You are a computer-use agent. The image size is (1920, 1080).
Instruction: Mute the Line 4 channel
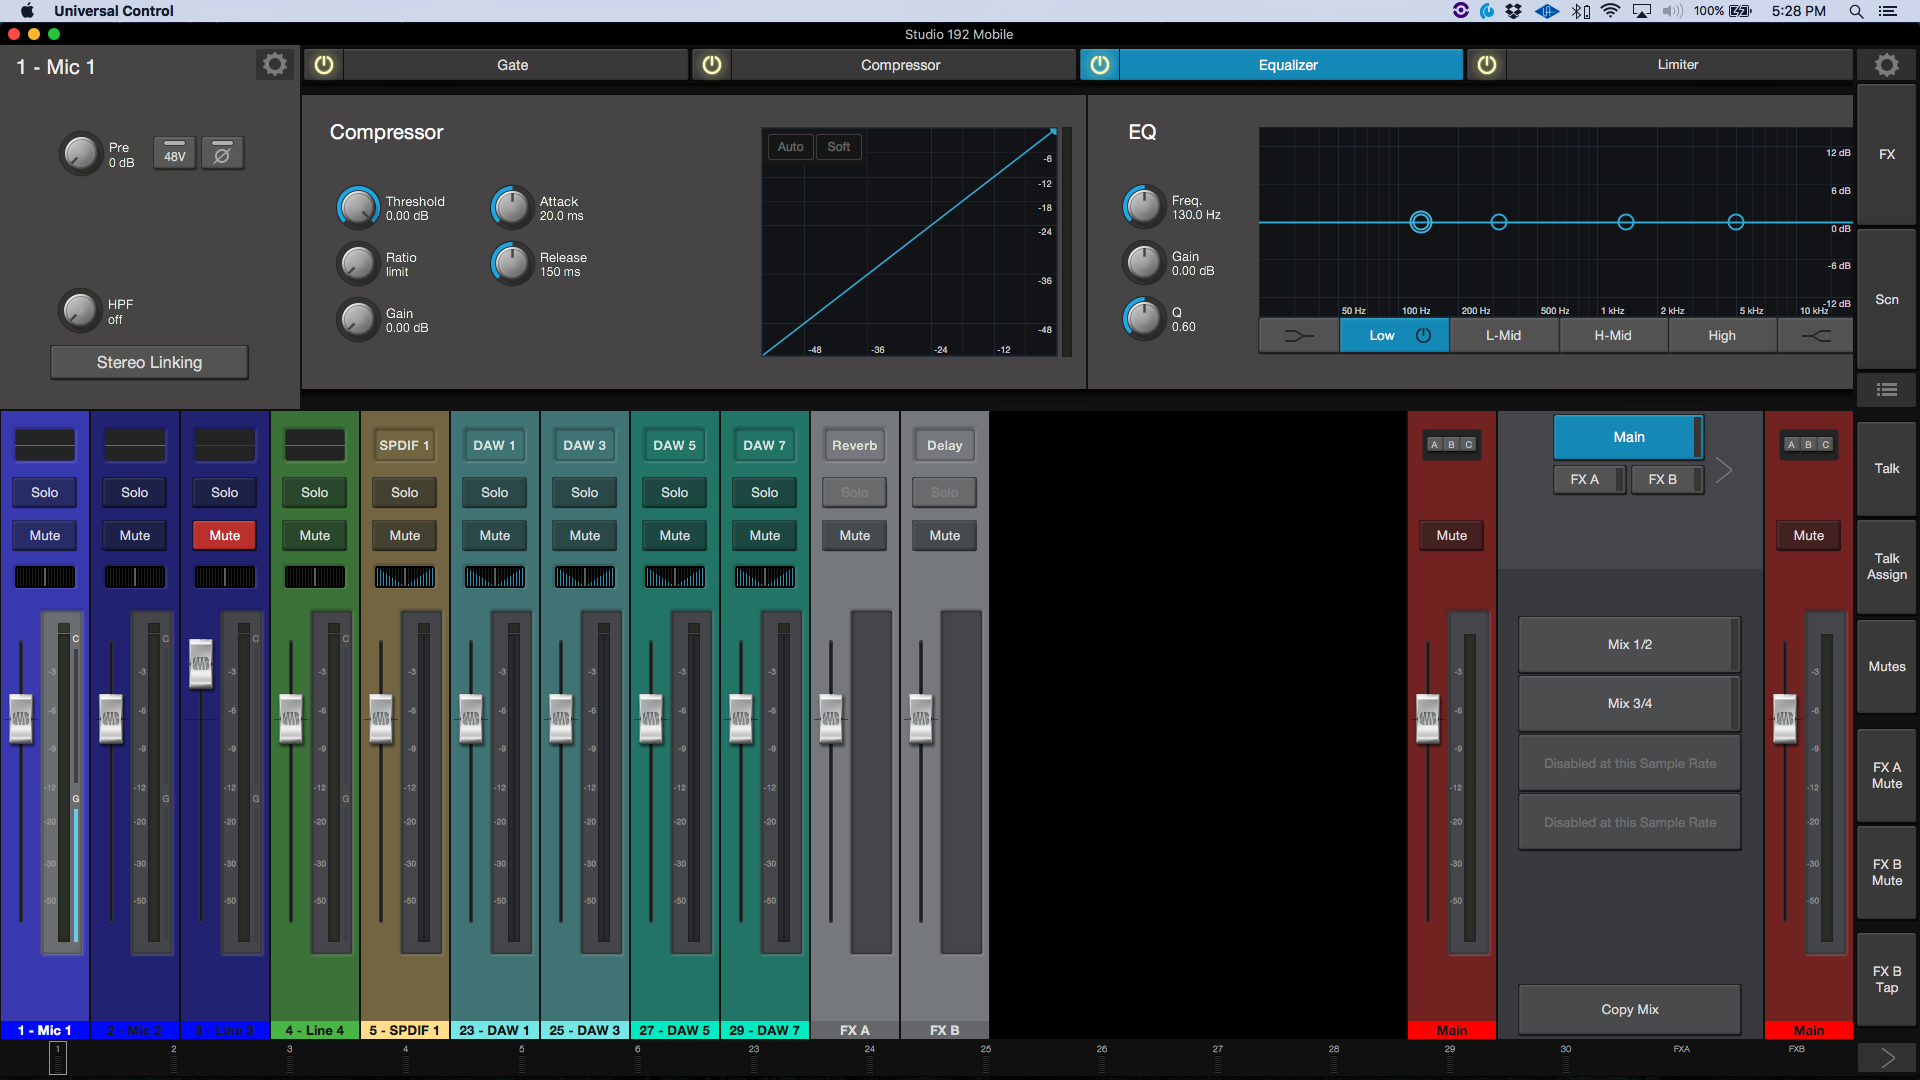point(315,536)
